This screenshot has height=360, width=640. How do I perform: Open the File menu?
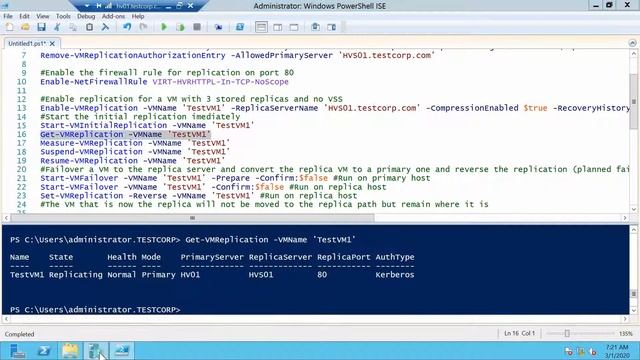pyautogui.click(x=8, y=16)
